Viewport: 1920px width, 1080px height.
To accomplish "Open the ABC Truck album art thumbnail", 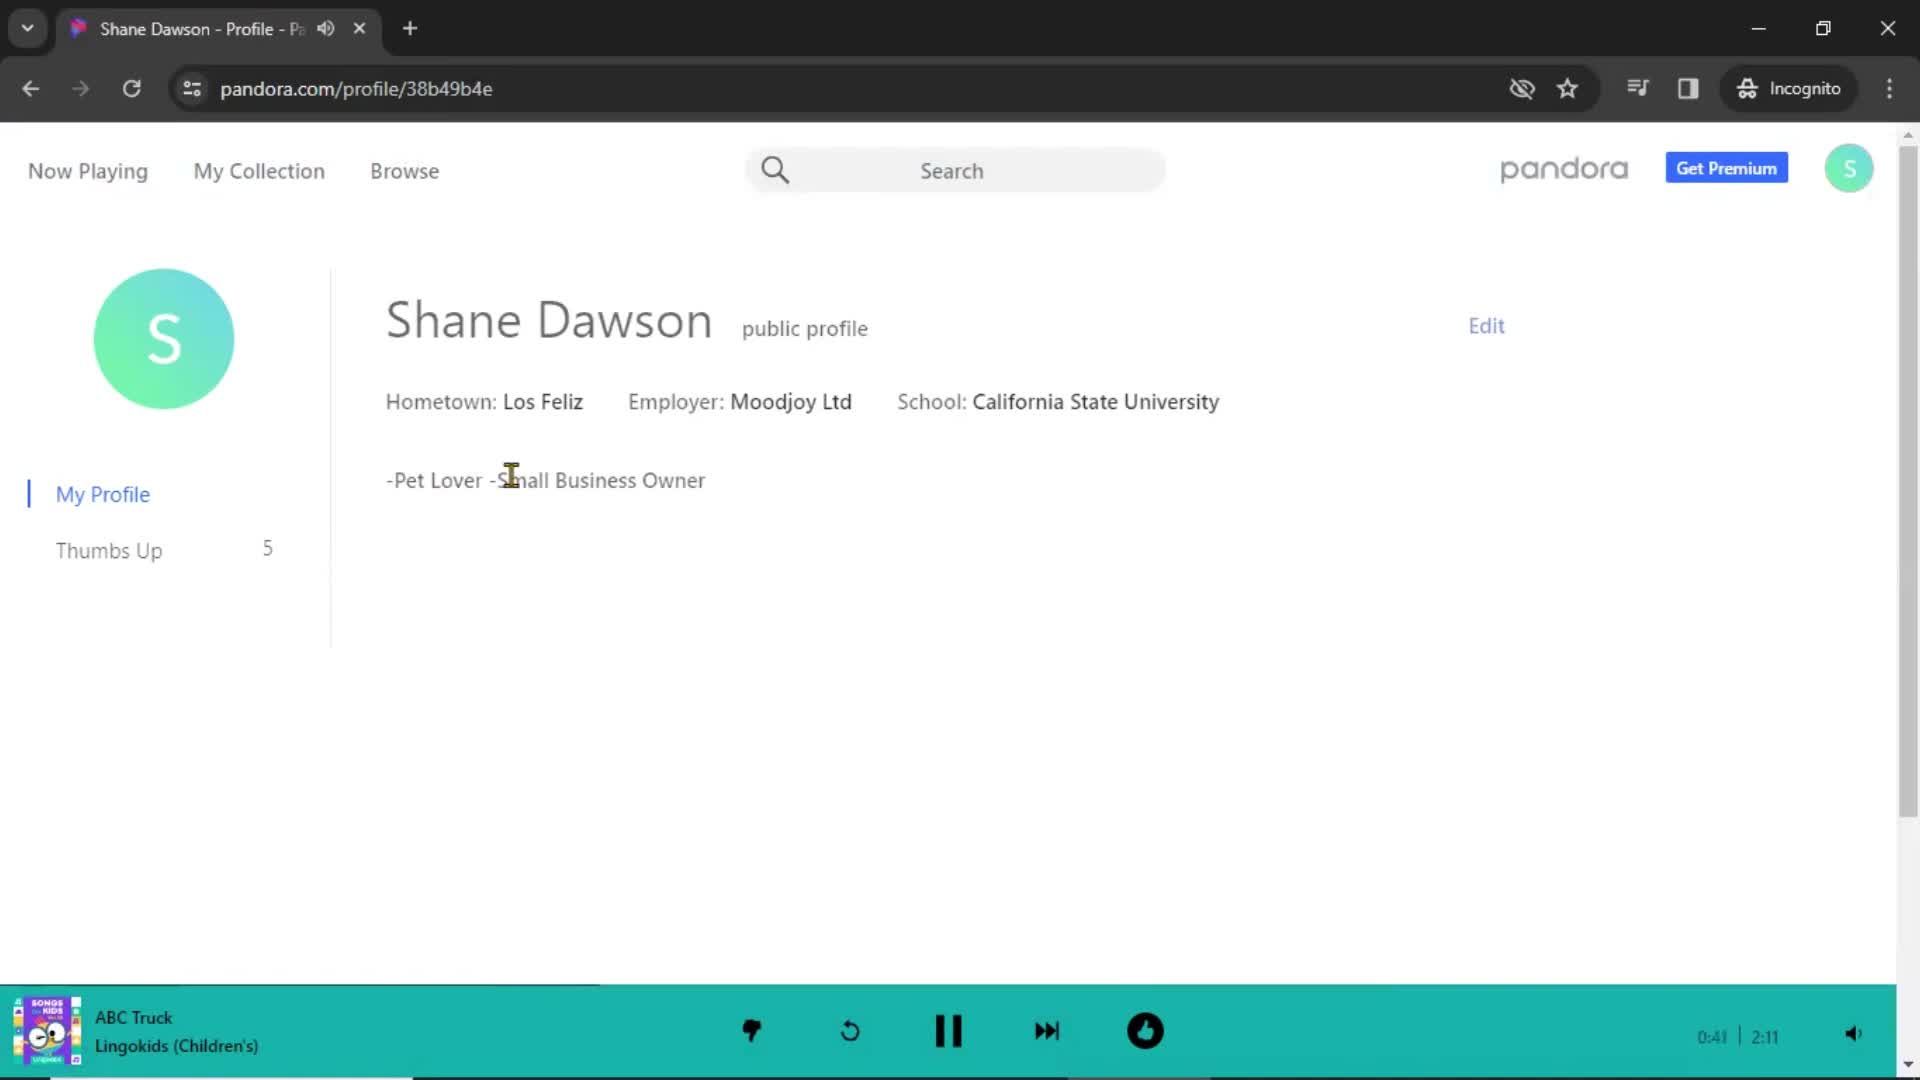I will pos(47,1031).
